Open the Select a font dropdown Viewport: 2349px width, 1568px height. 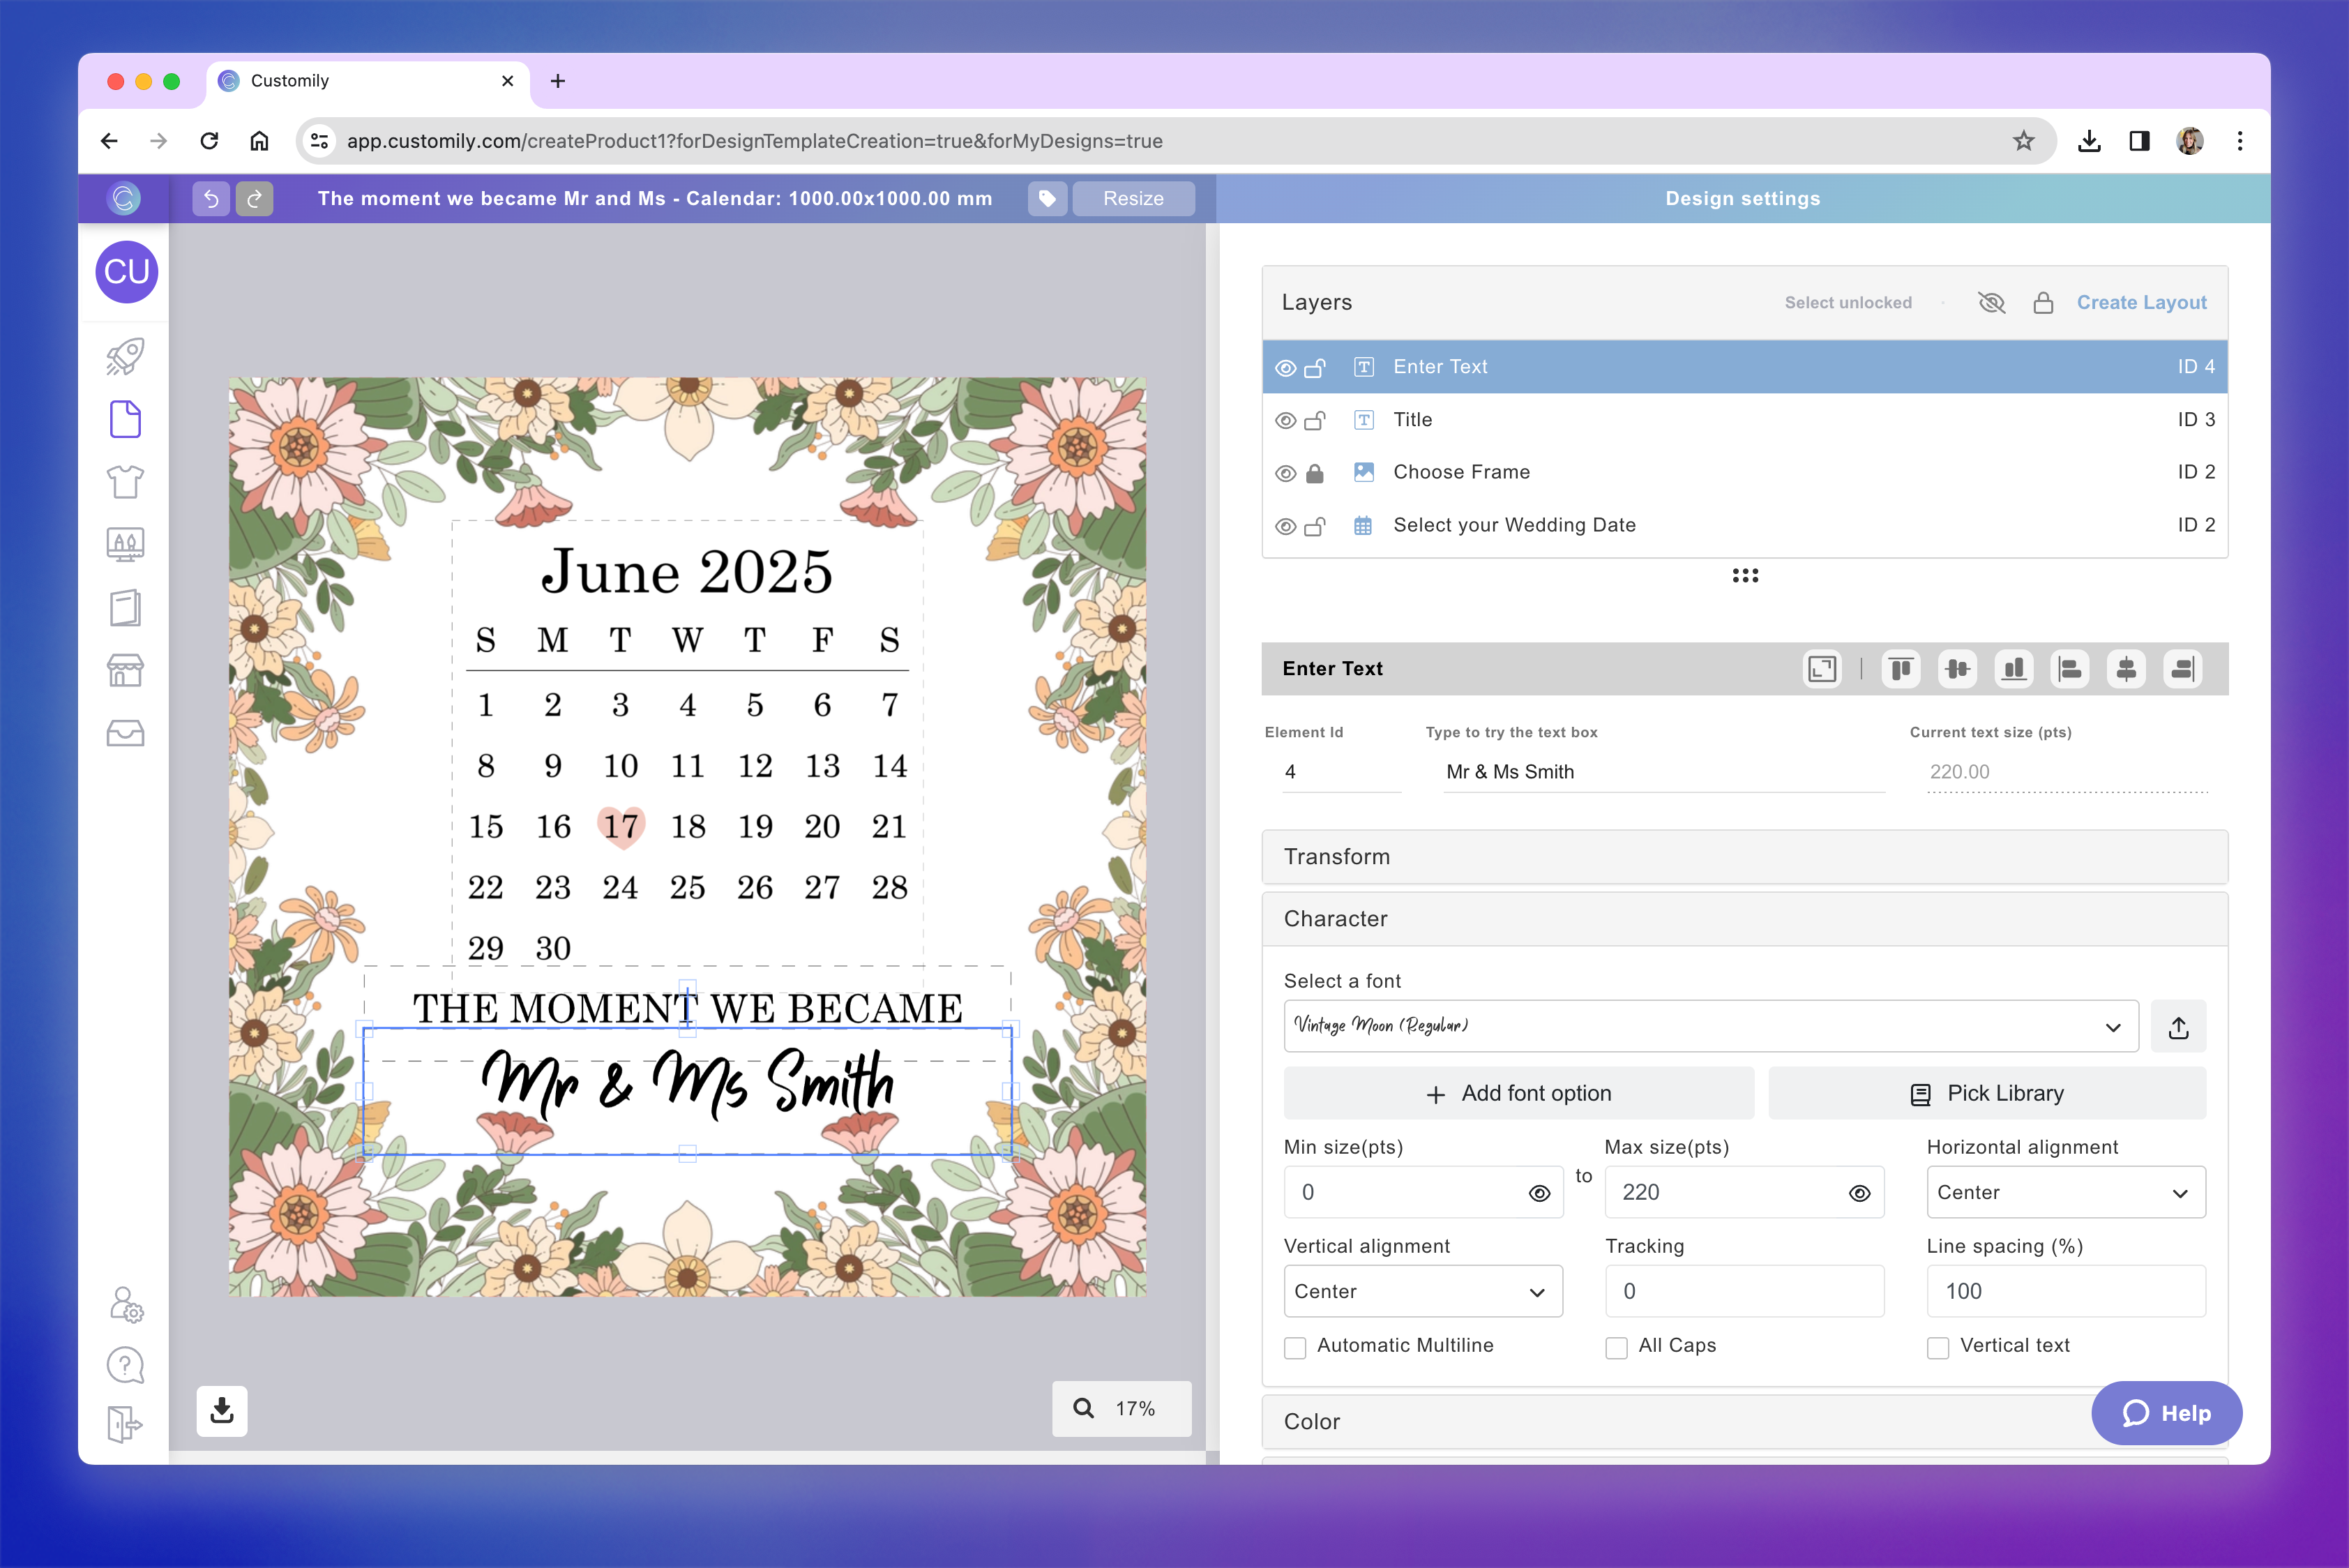click(1710, 1026)
